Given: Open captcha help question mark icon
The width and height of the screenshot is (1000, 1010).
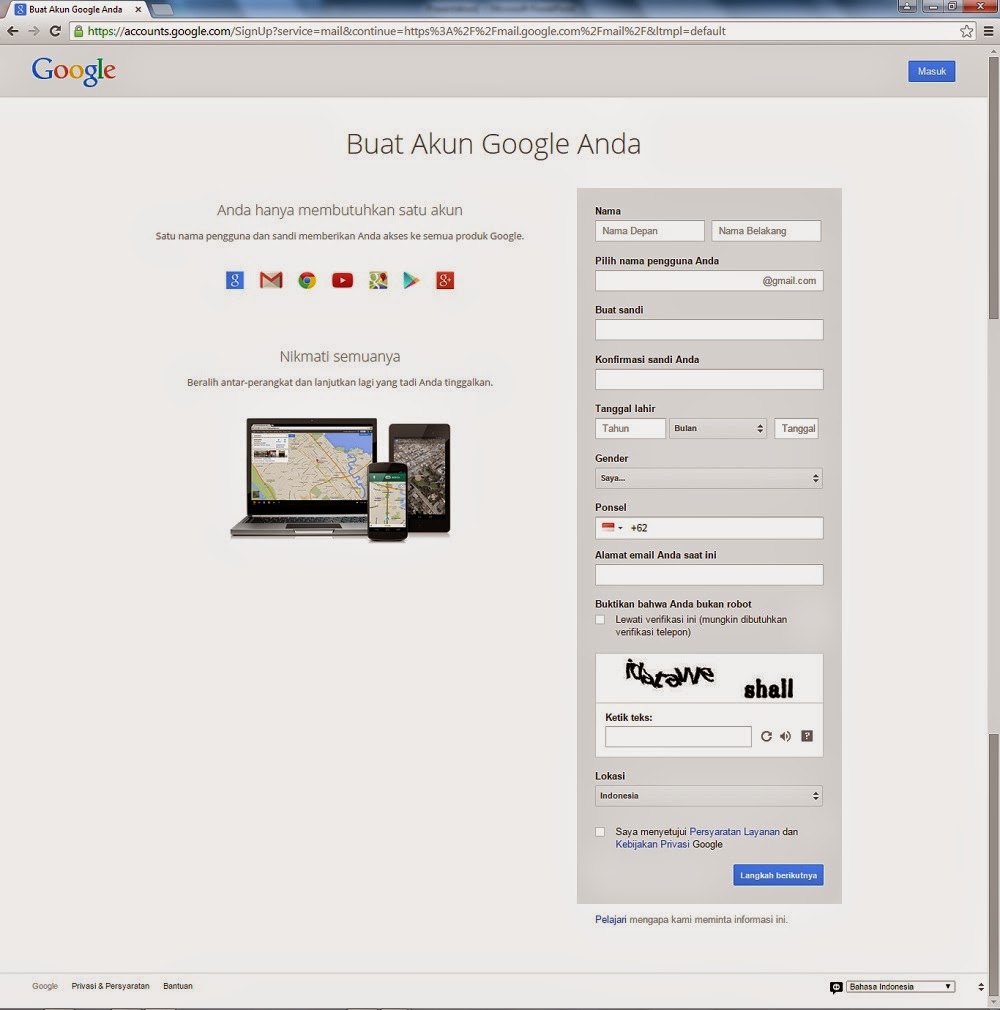Looking at the screenshot, I should pyautogui.click(x=807, y=736).
